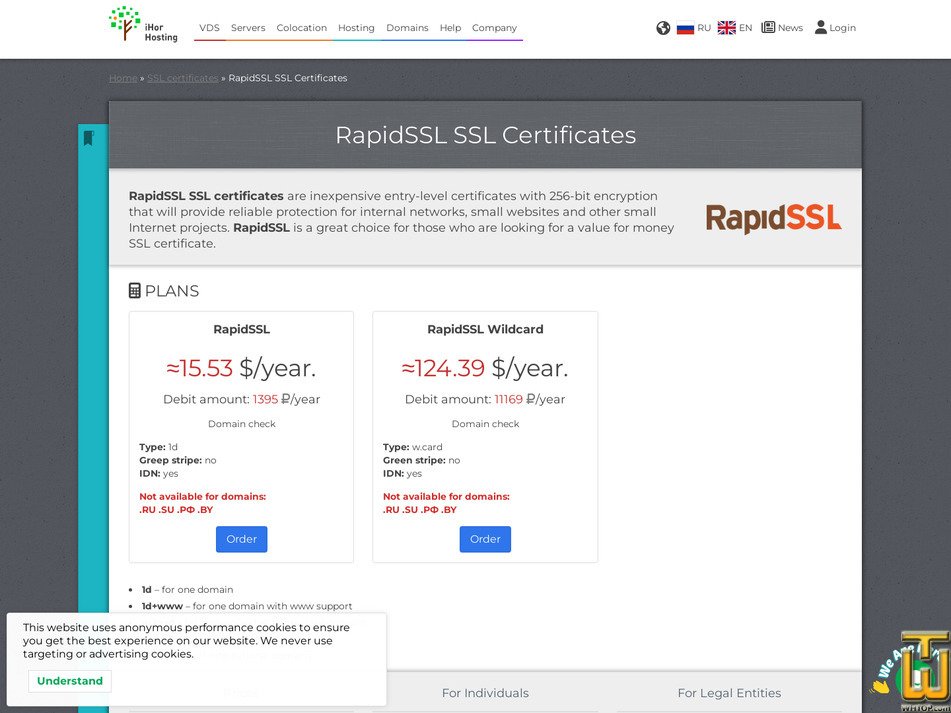Click the ≈15.53 $/year price

pos(241,368)
